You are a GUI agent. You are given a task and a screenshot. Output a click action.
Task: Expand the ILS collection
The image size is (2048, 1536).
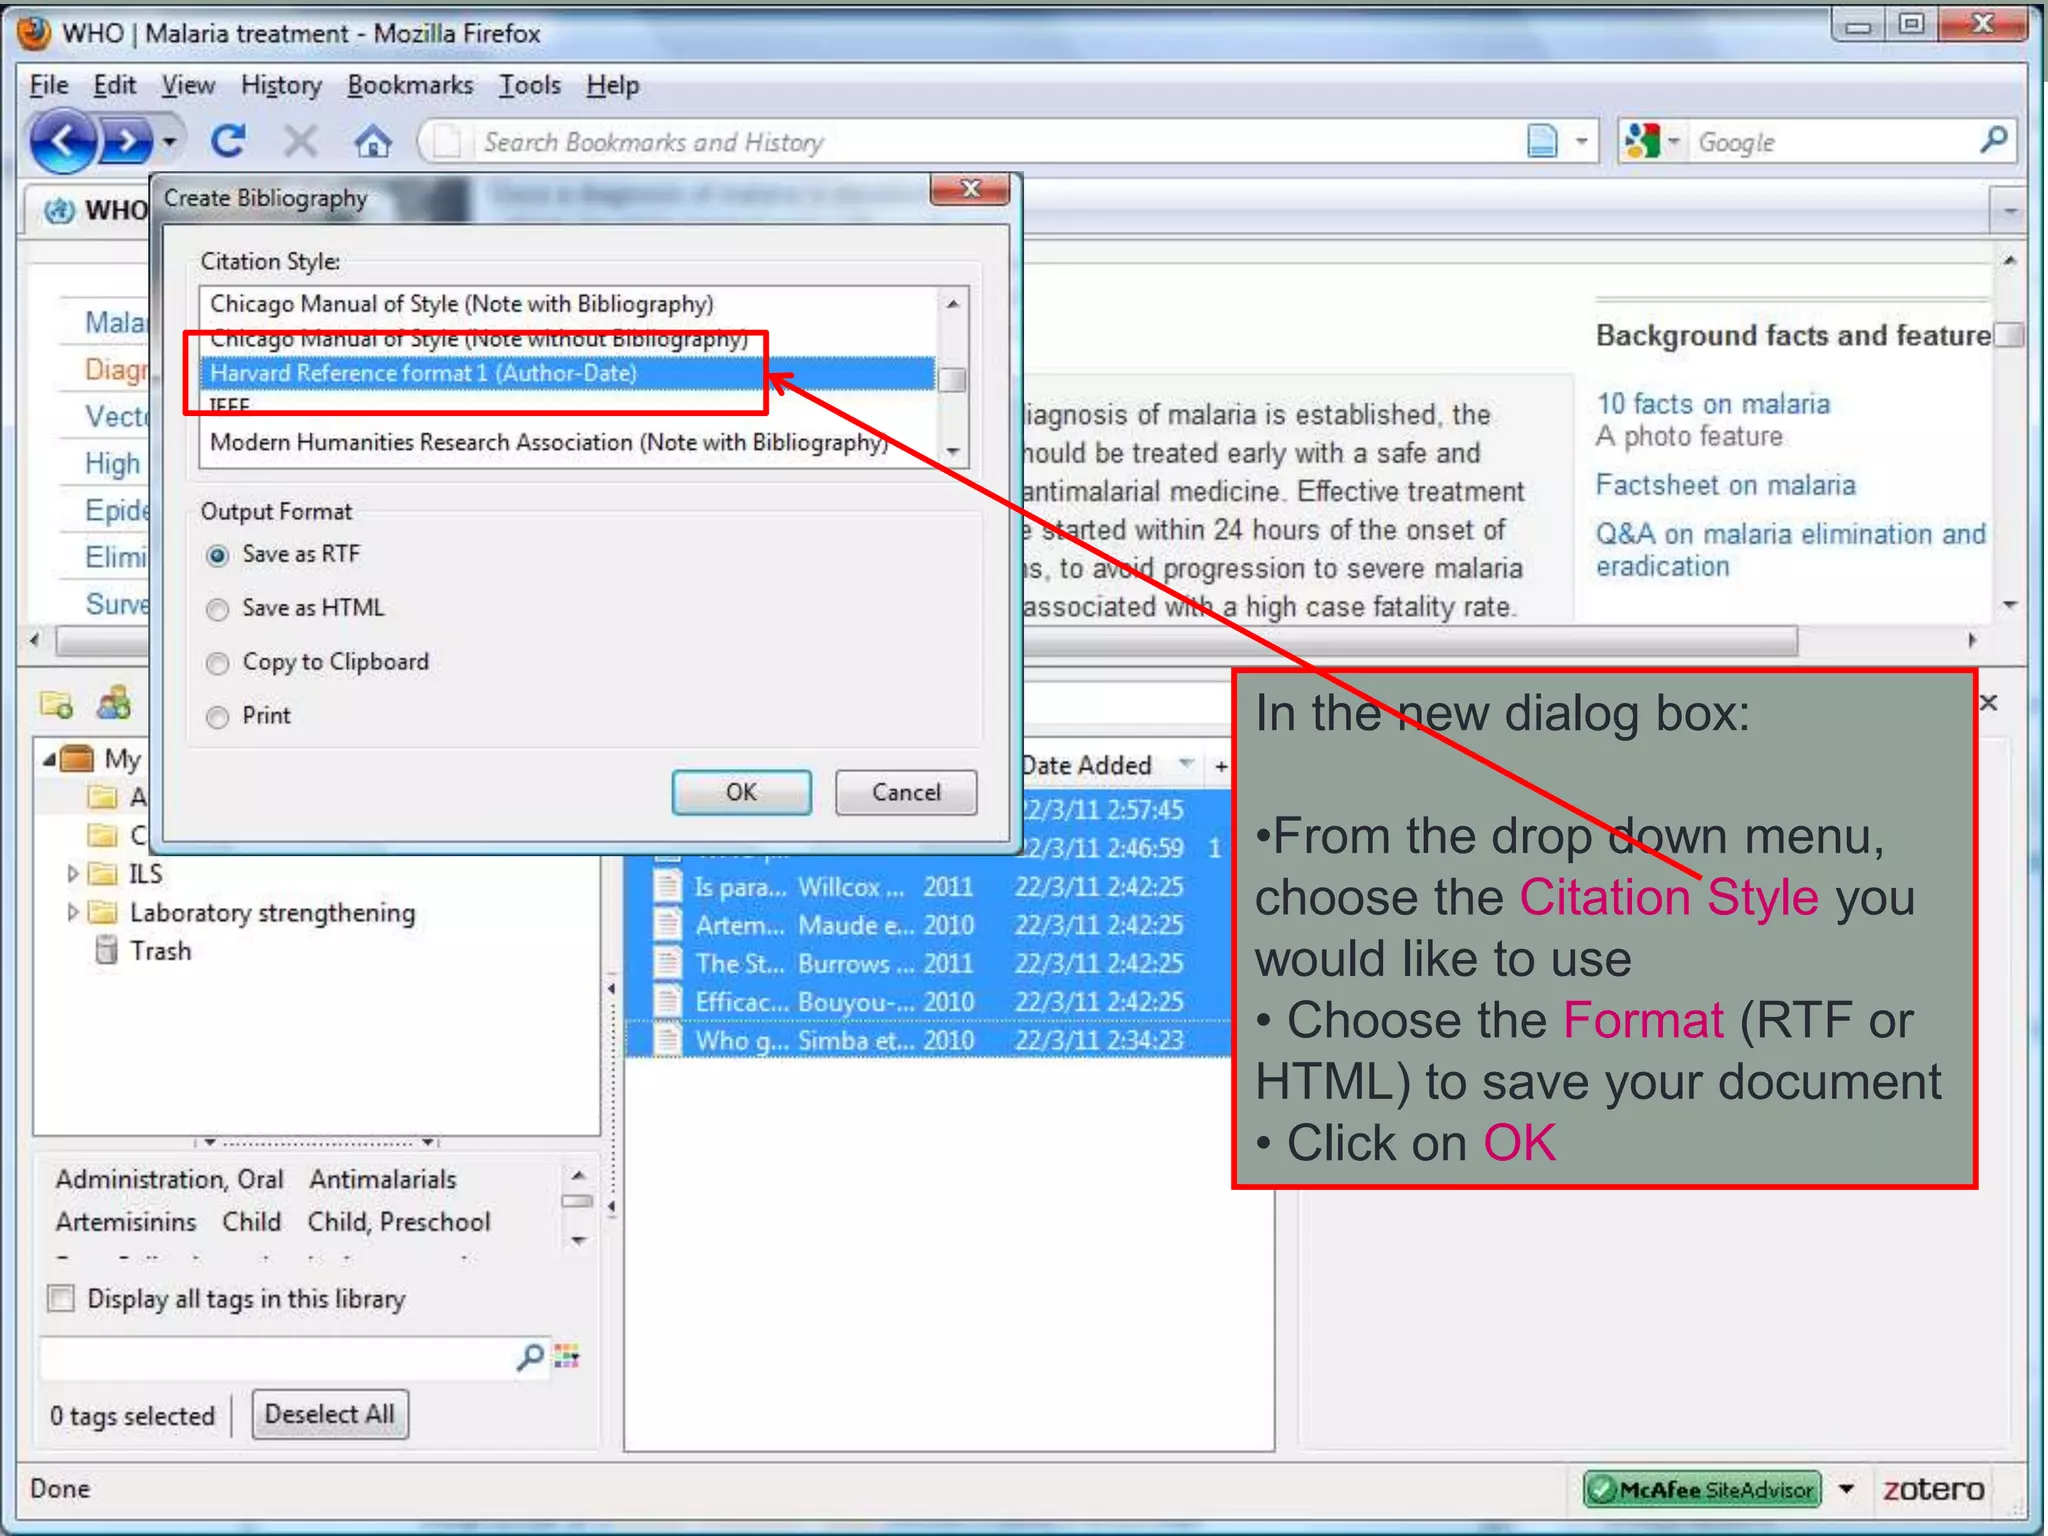(x=72, y=873)
